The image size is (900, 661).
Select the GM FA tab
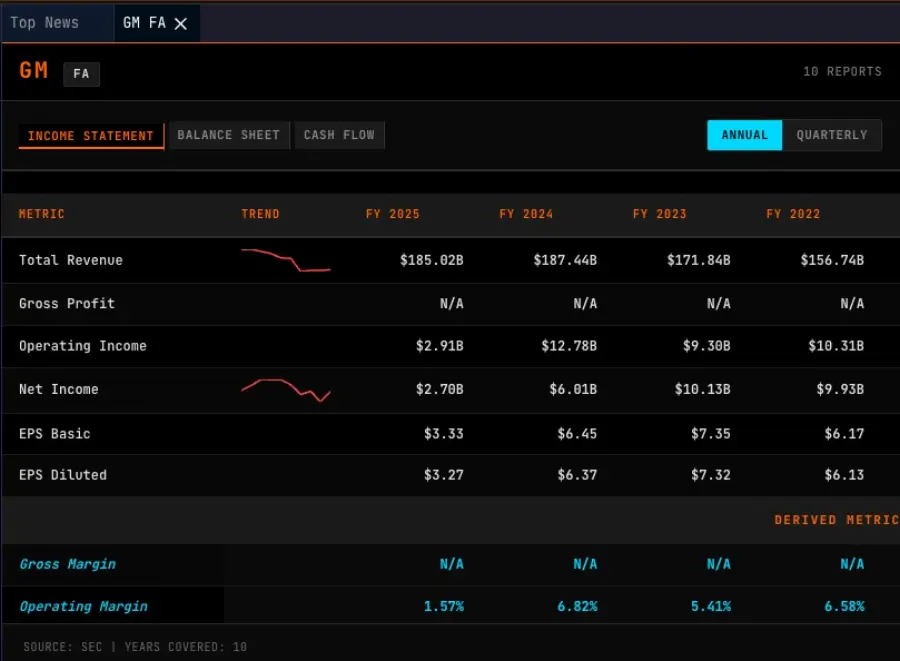click(144, 23)
